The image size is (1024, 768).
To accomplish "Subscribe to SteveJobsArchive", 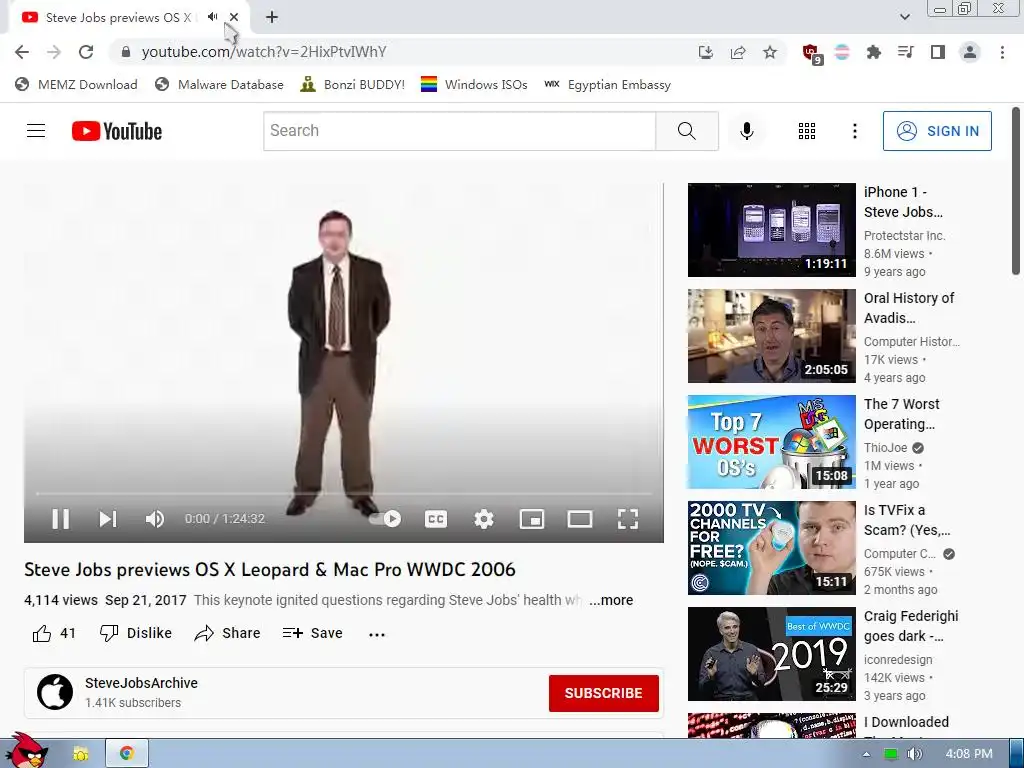I will [x=603, y=693].
